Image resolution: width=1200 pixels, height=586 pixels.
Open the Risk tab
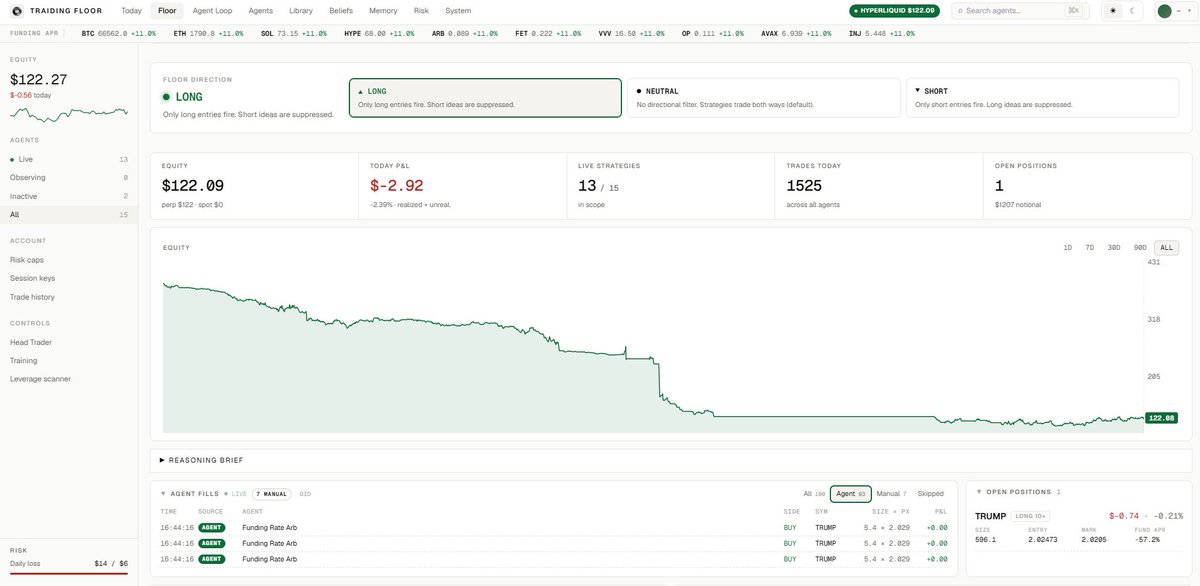[x=422, y=11]
